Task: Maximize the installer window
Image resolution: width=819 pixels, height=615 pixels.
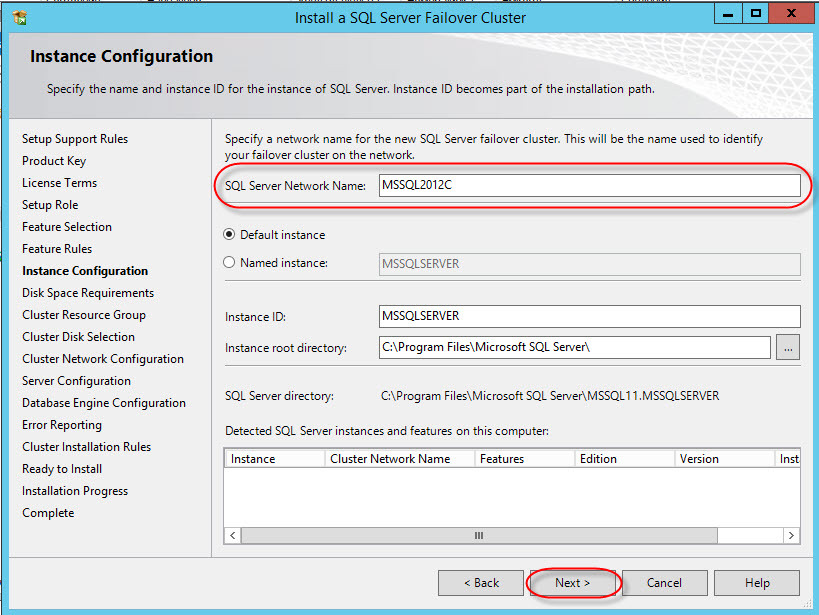Action: 757,15
